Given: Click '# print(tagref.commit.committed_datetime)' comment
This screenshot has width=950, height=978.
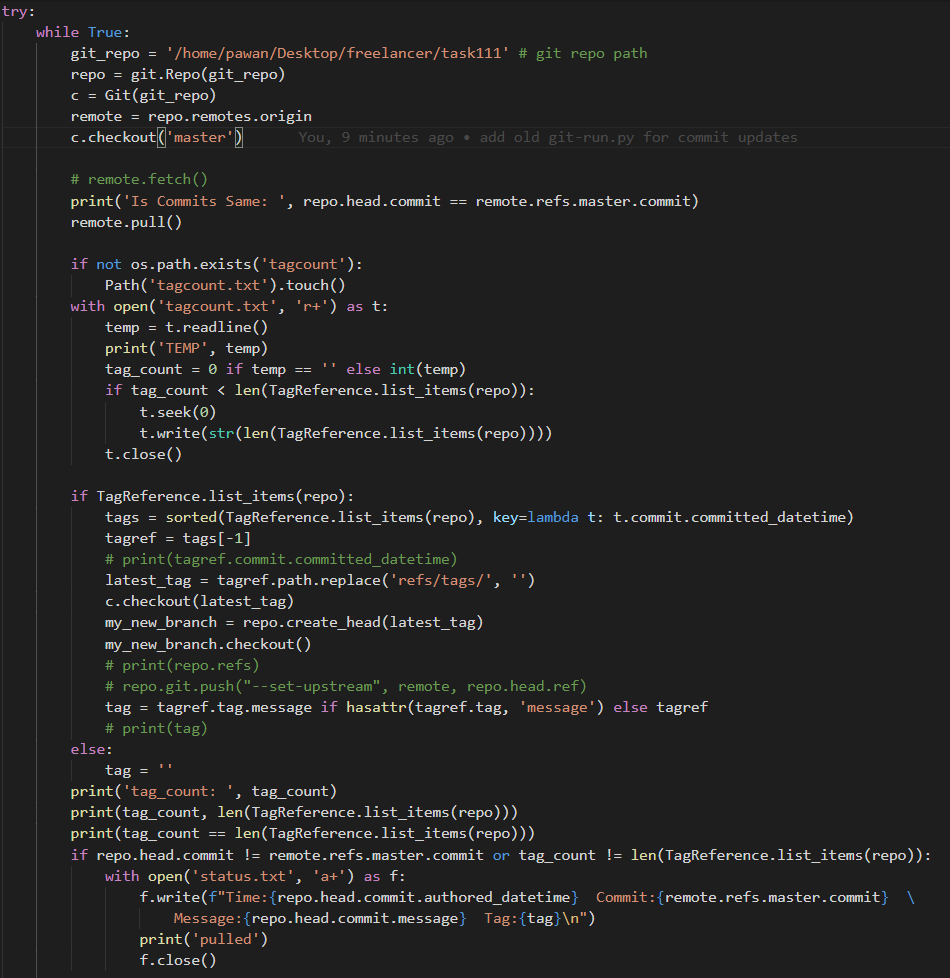Looking at the screenshot, I should pos(281,559).
